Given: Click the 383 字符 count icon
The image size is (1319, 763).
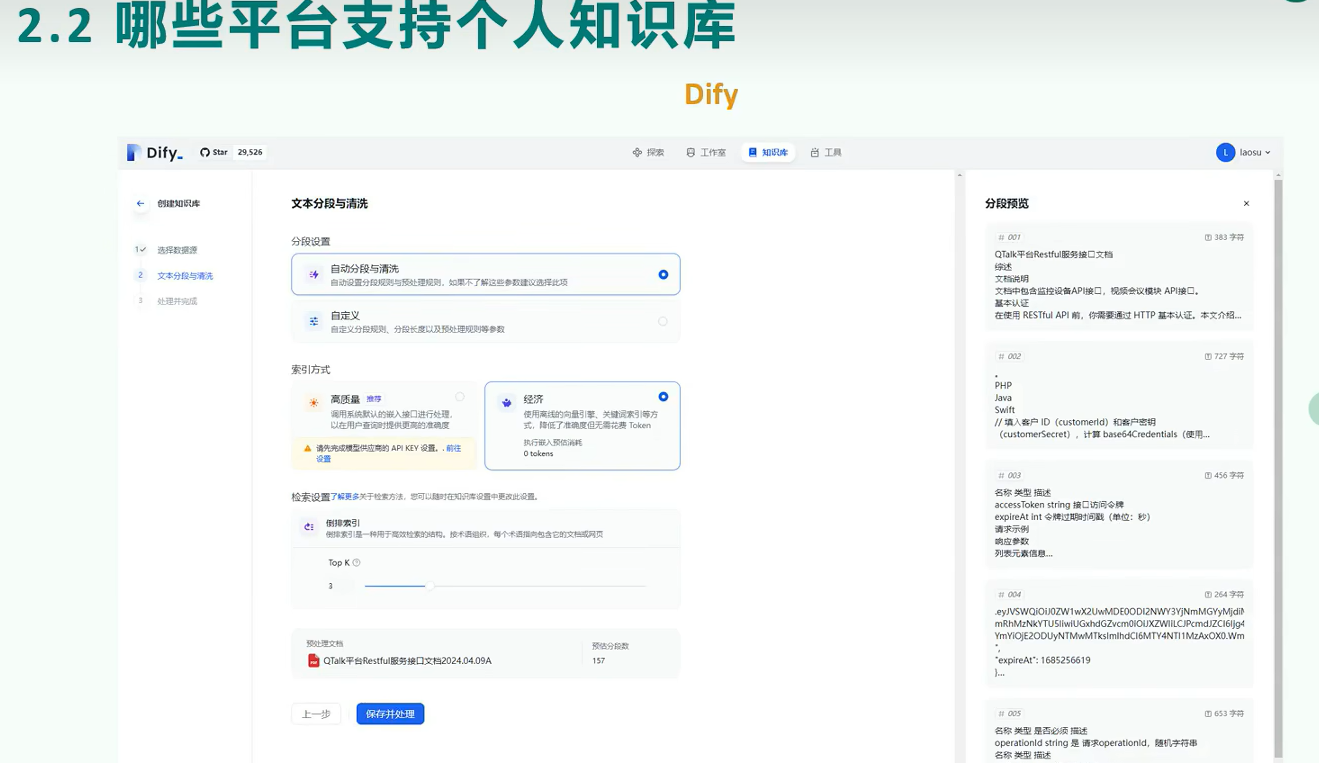Looking at the screenshot, I should point(1208,237).
